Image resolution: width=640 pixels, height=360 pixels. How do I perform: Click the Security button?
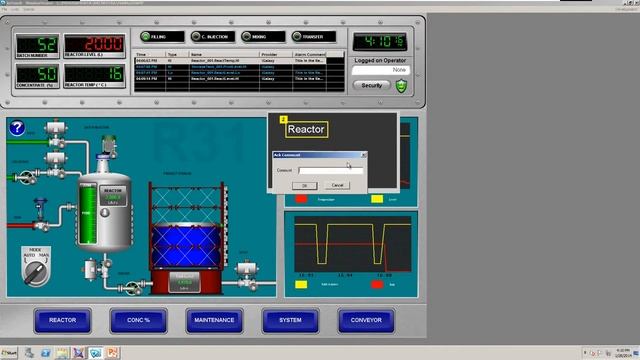coord(371,86)
